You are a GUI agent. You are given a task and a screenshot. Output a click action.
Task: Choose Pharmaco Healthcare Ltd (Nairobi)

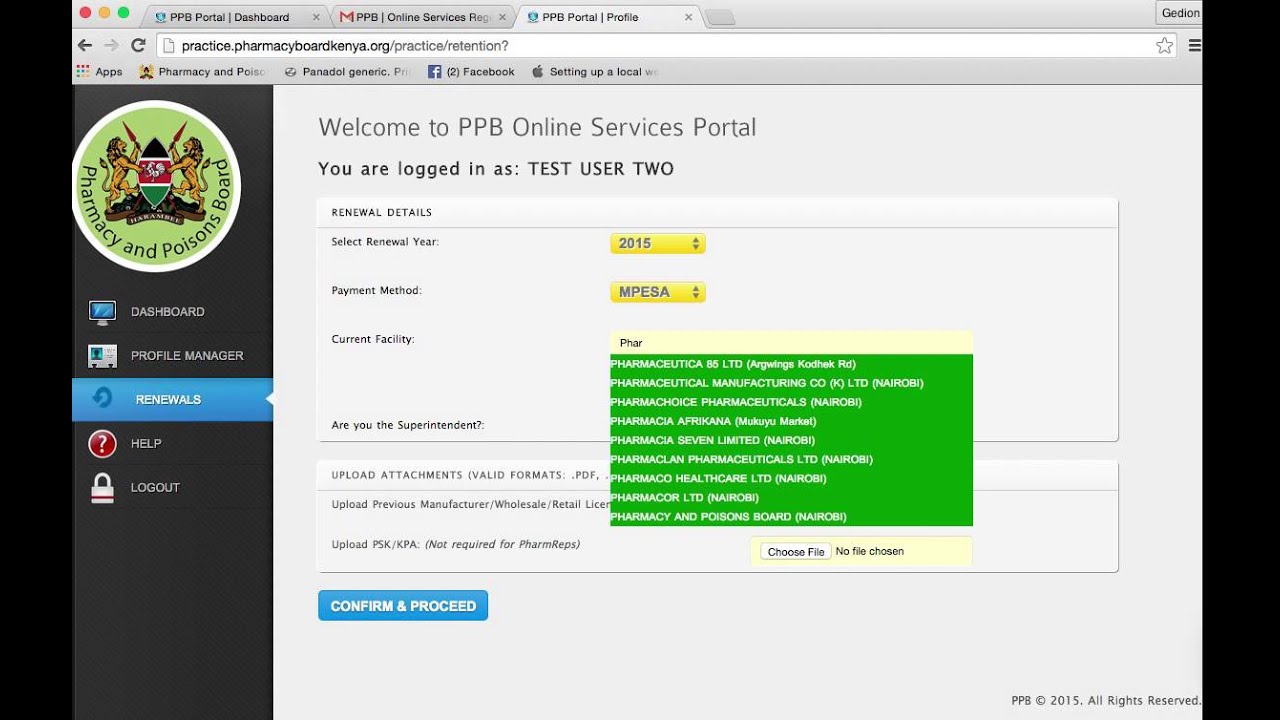click(791, 478)
